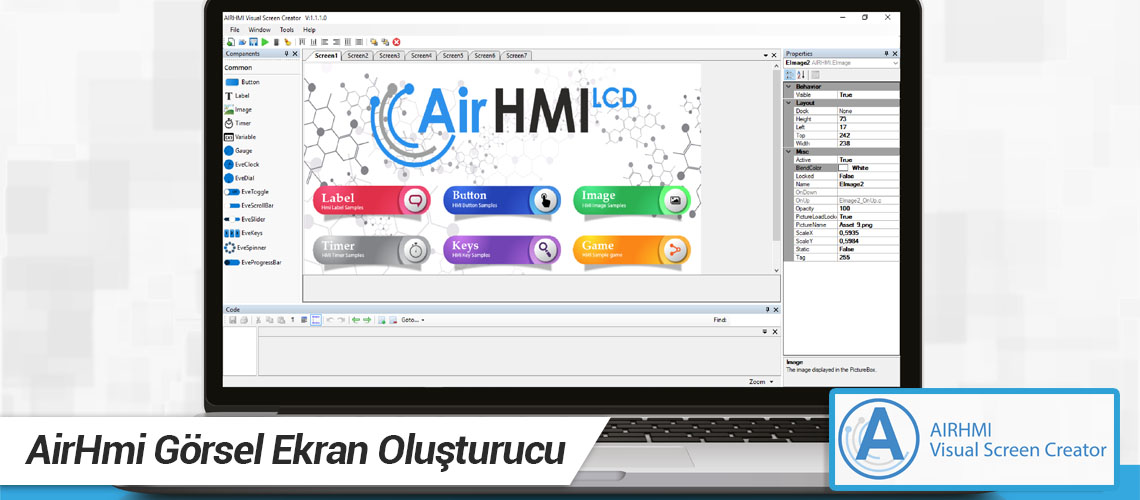
Task: Click green forward arrow in Code toolbar
Action: click(x=367, y=320)
